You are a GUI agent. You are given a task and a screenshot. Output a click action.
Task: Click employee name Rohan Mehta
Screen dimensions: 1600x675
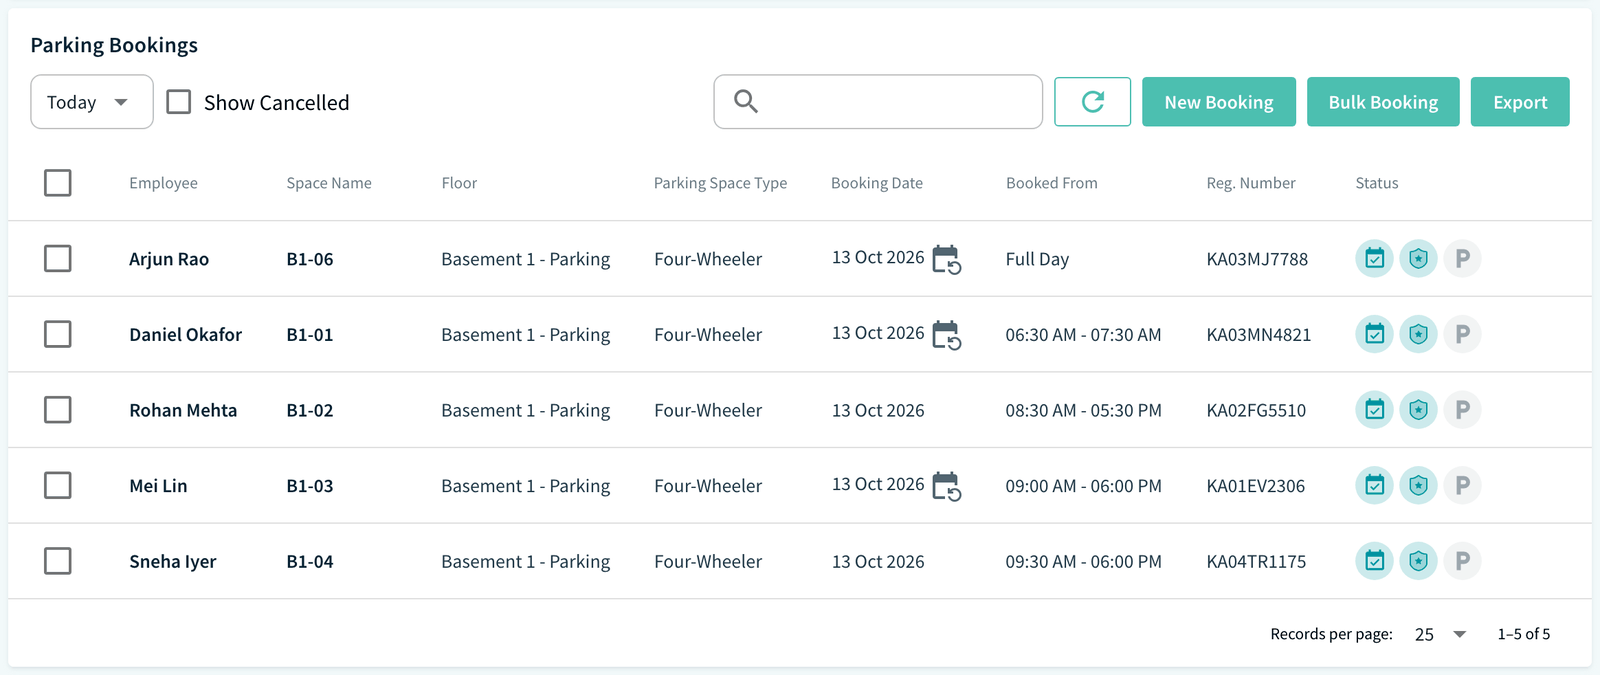183,410
